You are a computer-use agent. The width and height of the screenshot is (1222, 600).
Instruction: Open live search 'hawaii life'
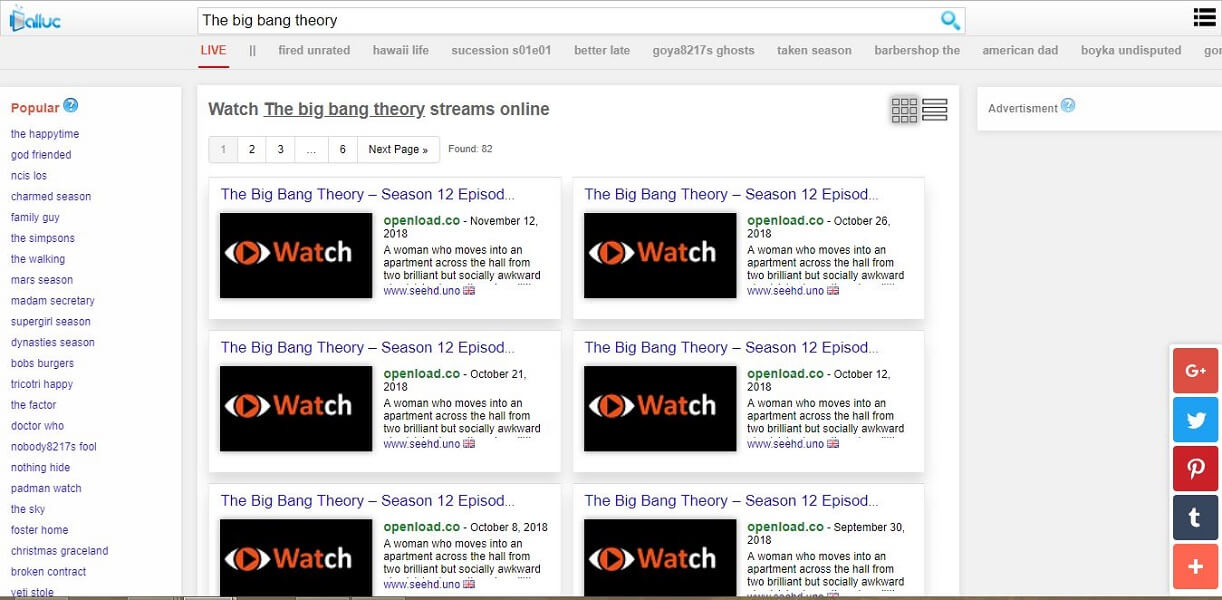point(401,50)
